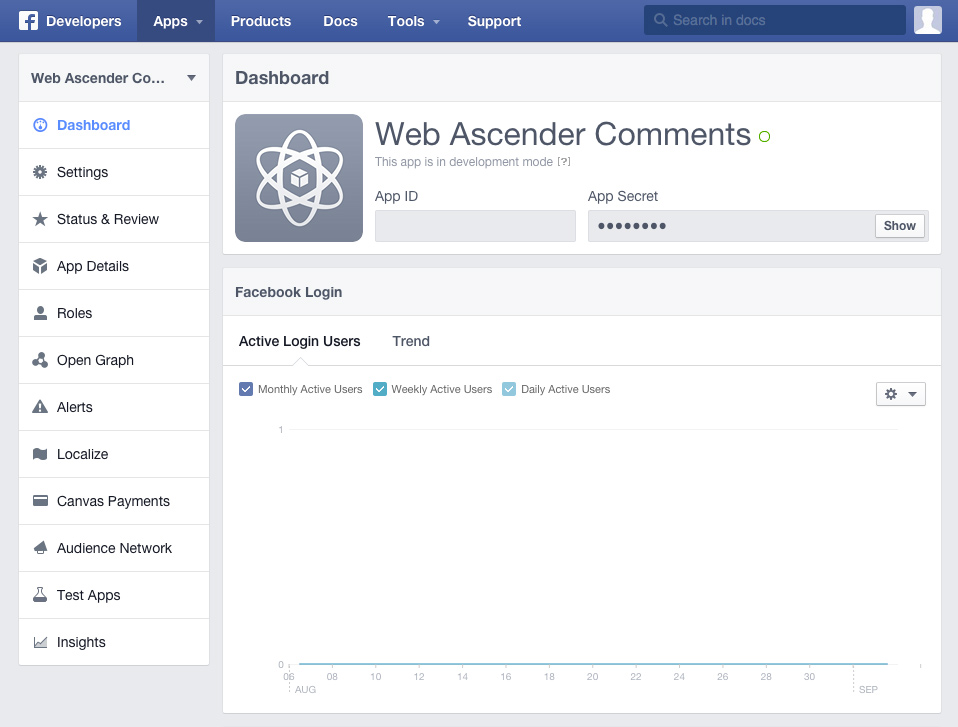Click the Settings gear sidebar icon

point(40,172)
